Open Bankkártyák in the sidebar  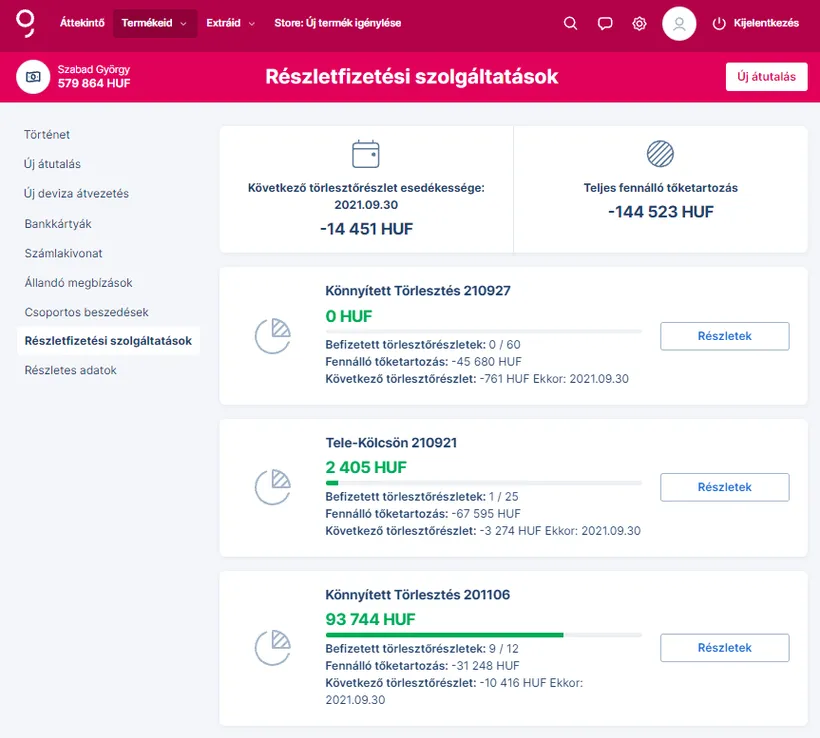tap(58, 224)
